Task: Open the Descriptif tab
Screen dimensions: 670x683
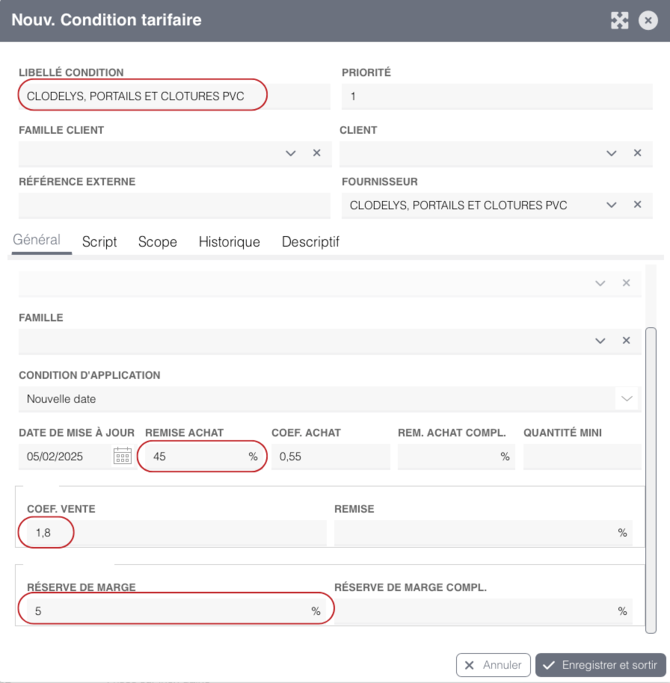Action: (x=311, y=242)
